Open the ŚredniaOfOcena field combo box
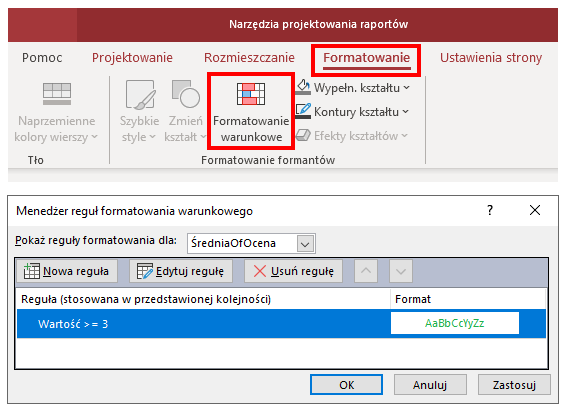The height and width of the screenshot is (410, 568). (x=251, y=243)
